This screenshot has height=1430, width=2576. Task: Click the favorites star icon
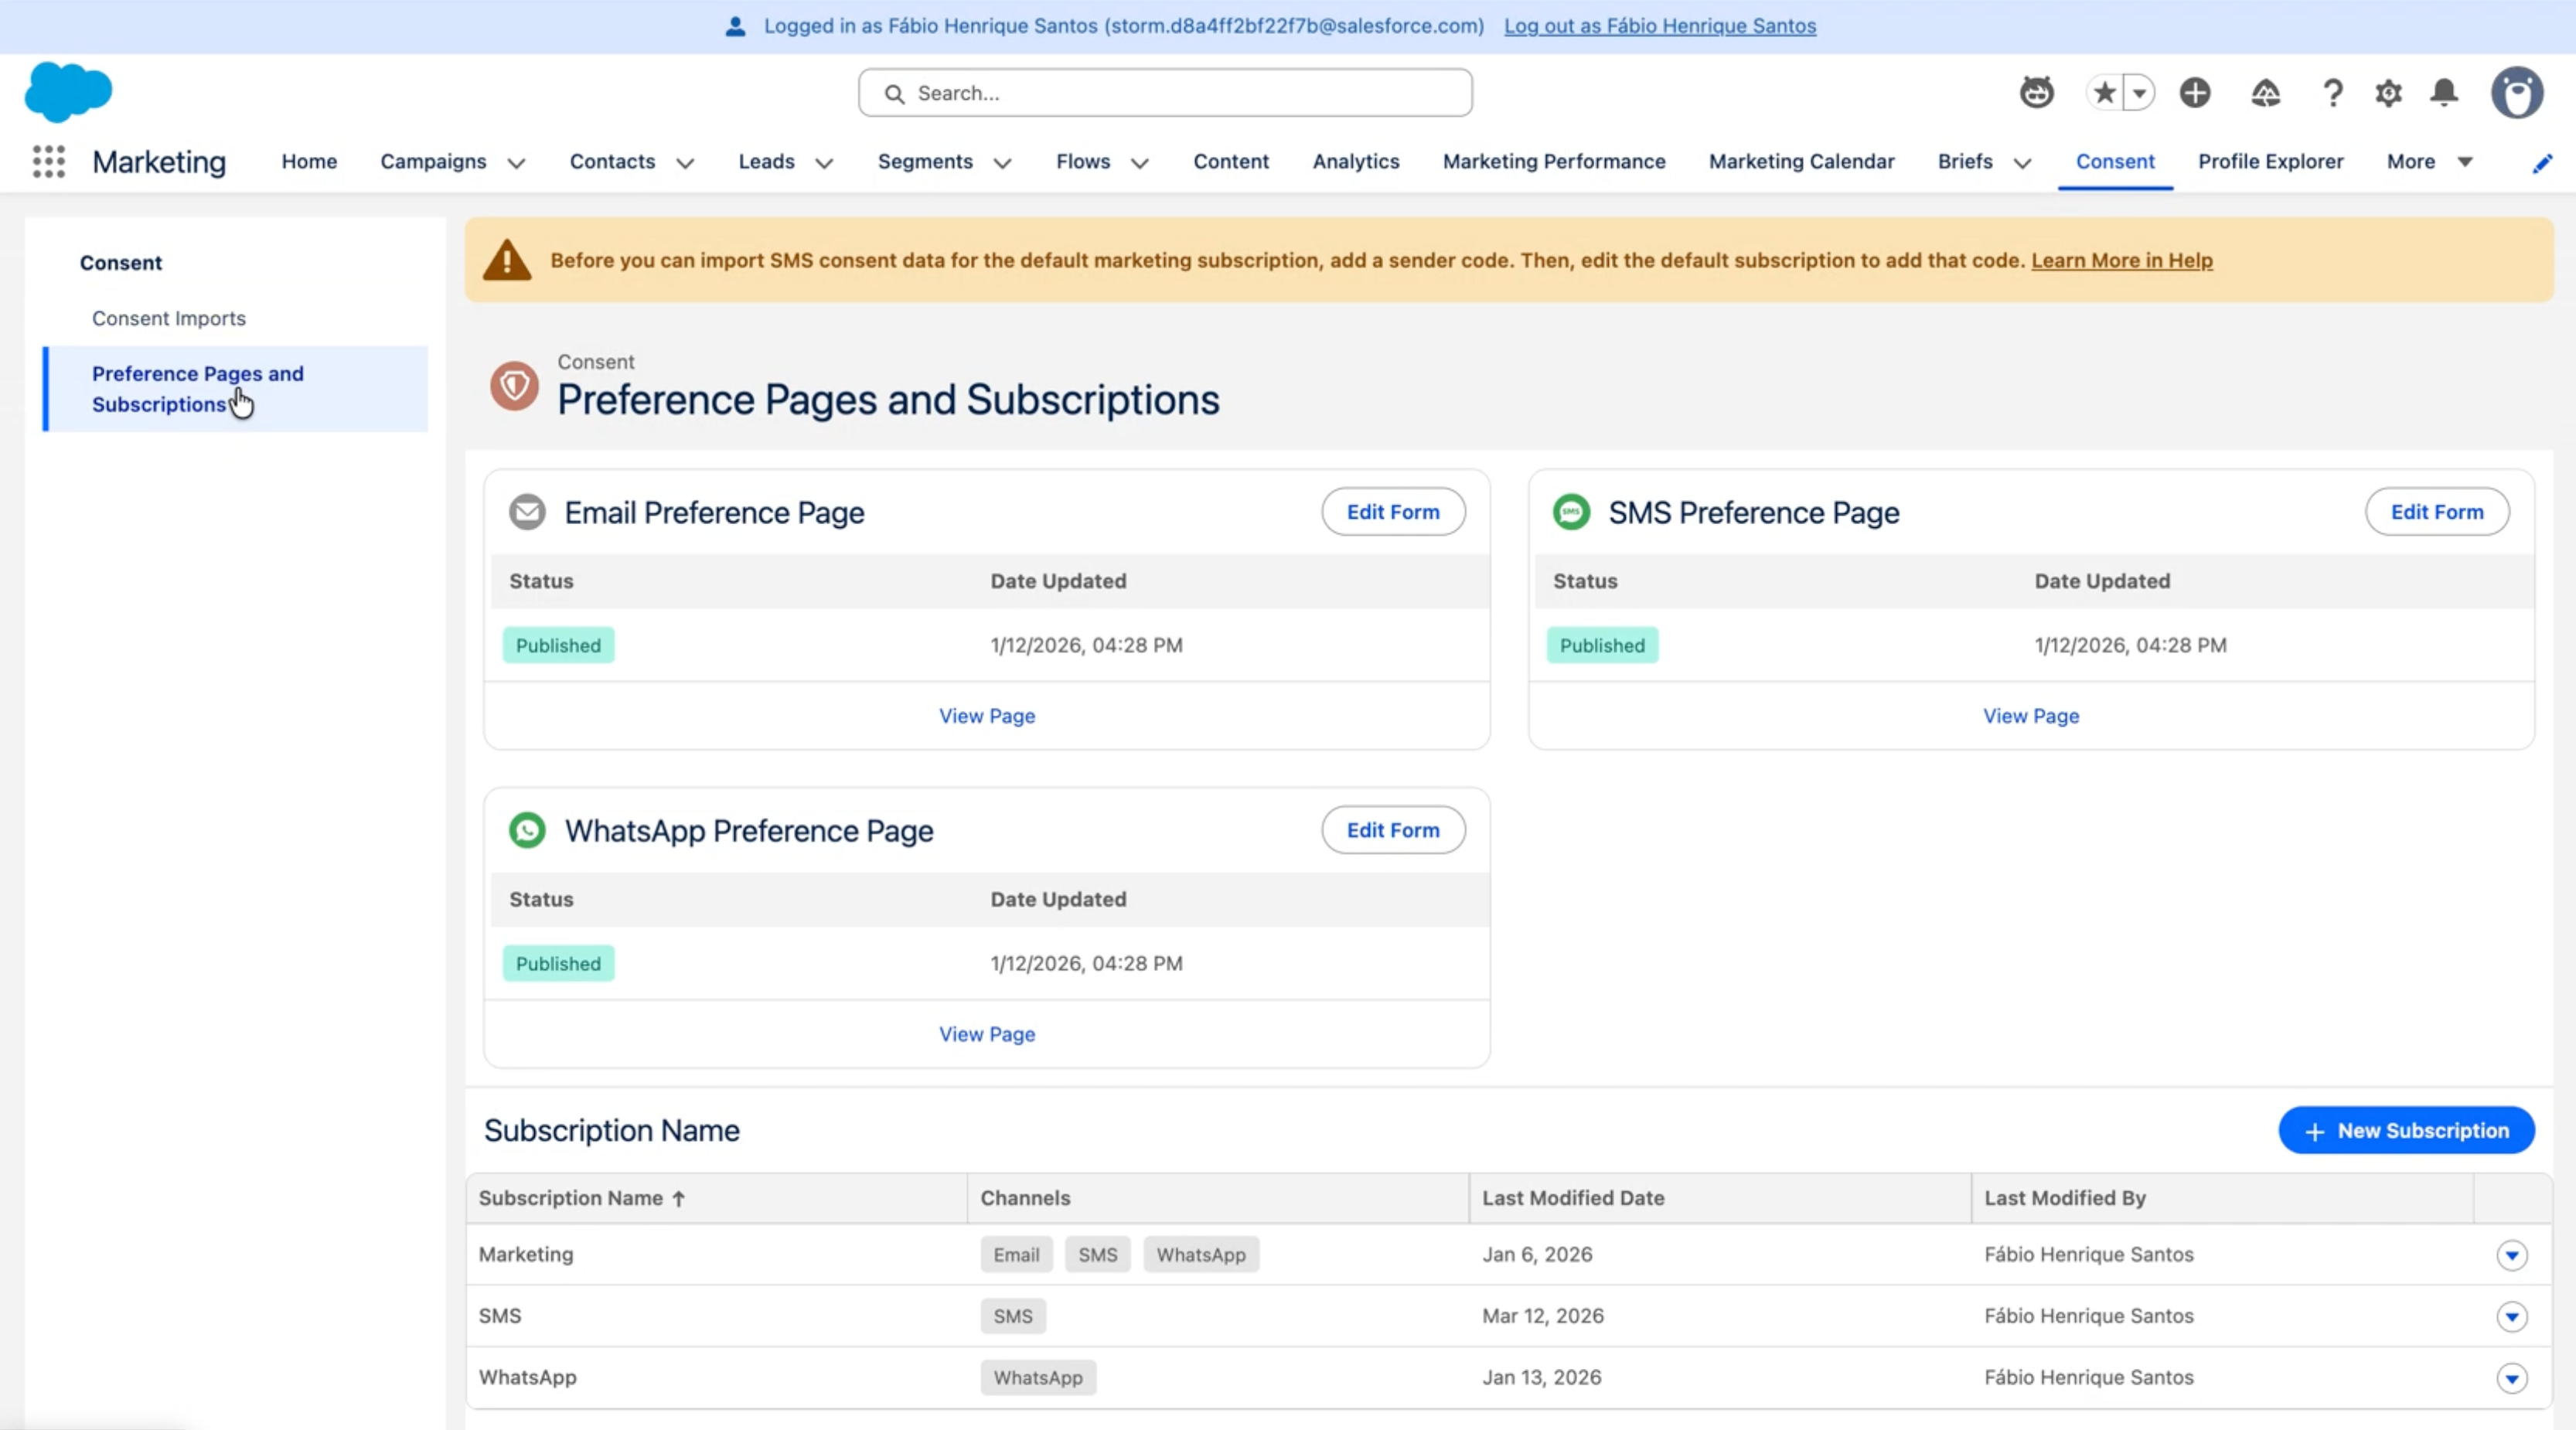[2104, 93]
